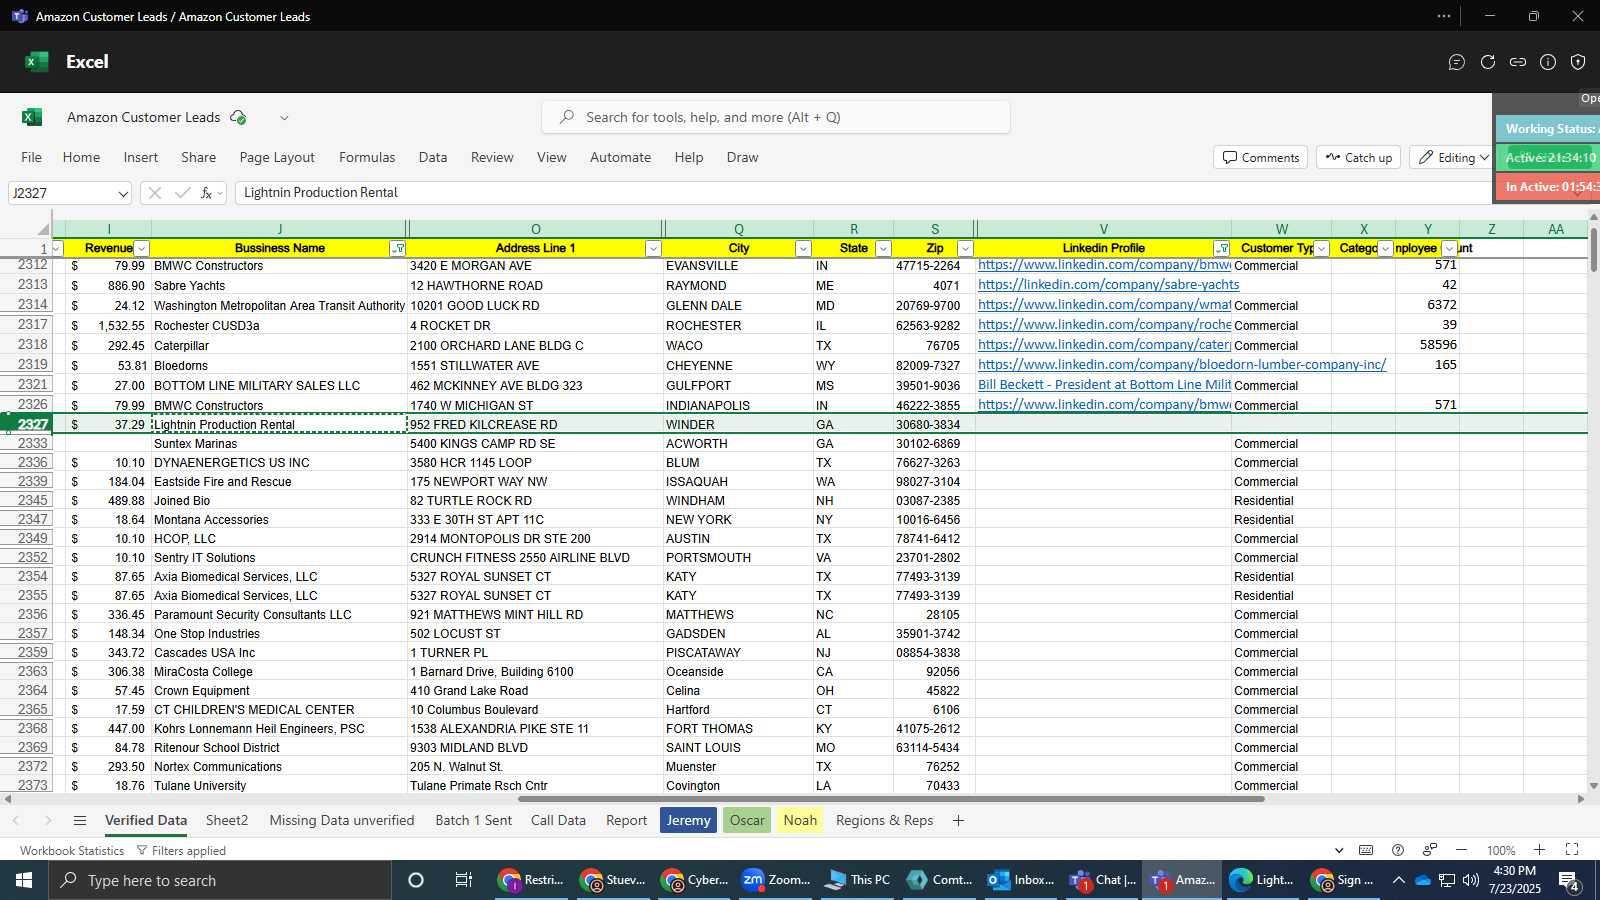This screenshot has width=1600, height=900.
Task: Click the formula bar cancel X icon
Action: tap(155, 193)
